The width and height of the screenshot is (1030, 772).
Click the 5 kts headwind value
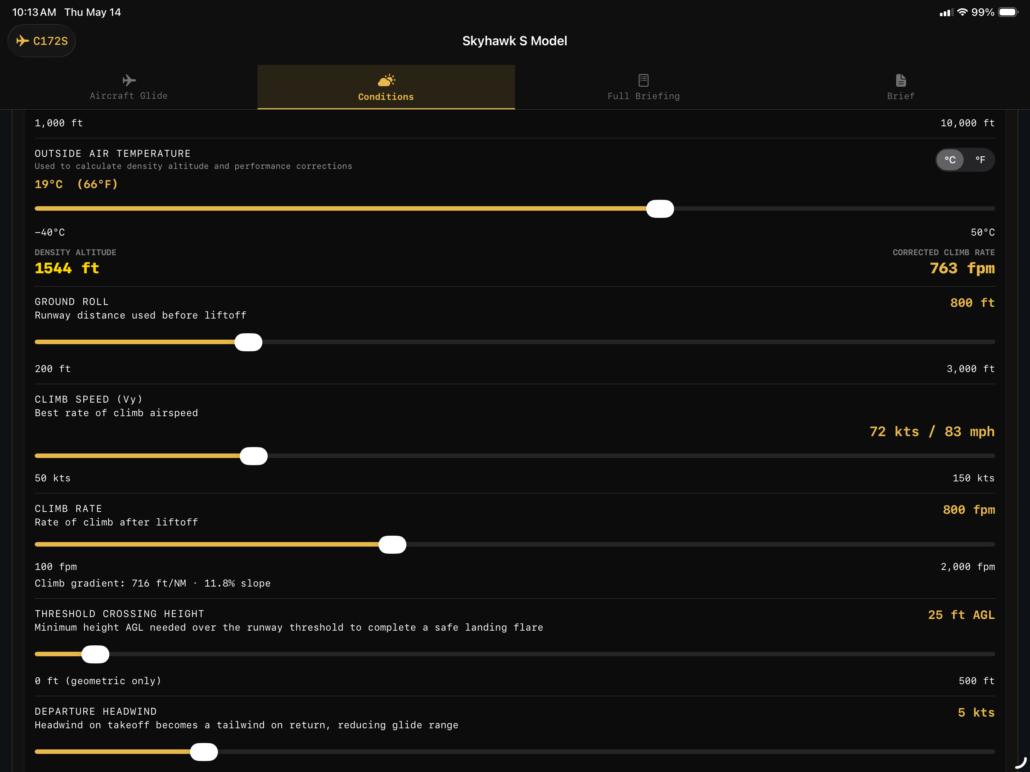coord(976,712)
